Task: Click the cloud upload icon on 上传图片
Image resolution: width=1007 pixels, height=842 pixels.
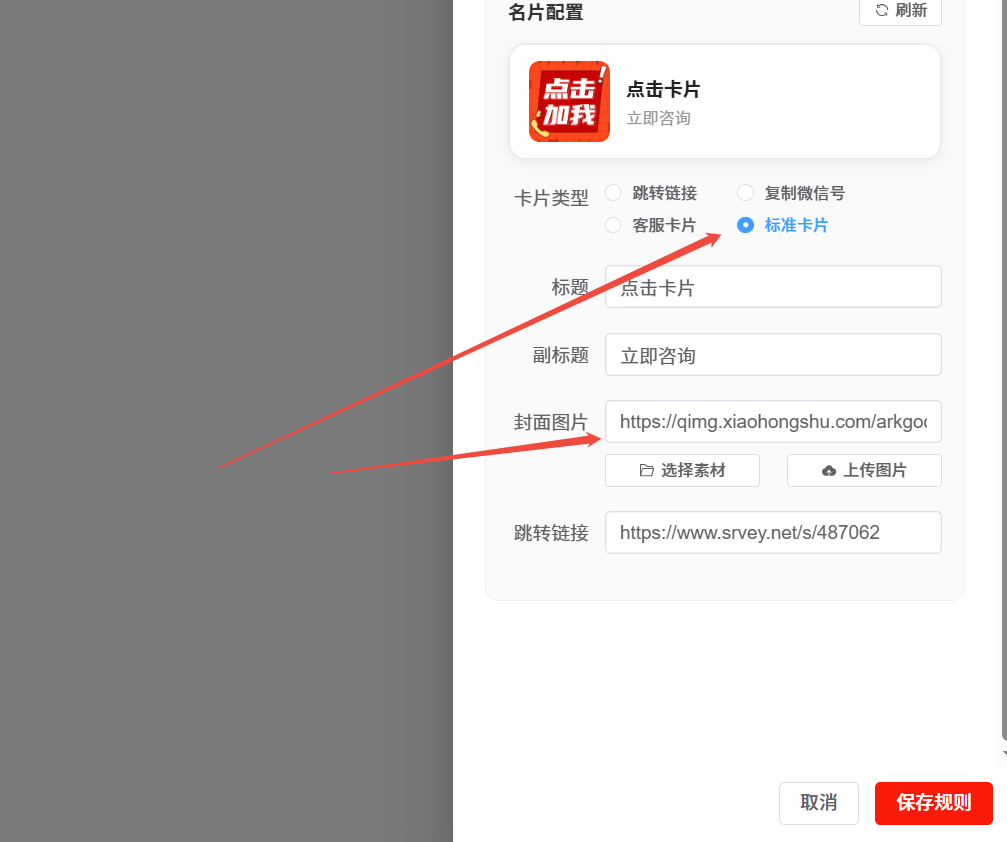Action: (x=829, y=471)
